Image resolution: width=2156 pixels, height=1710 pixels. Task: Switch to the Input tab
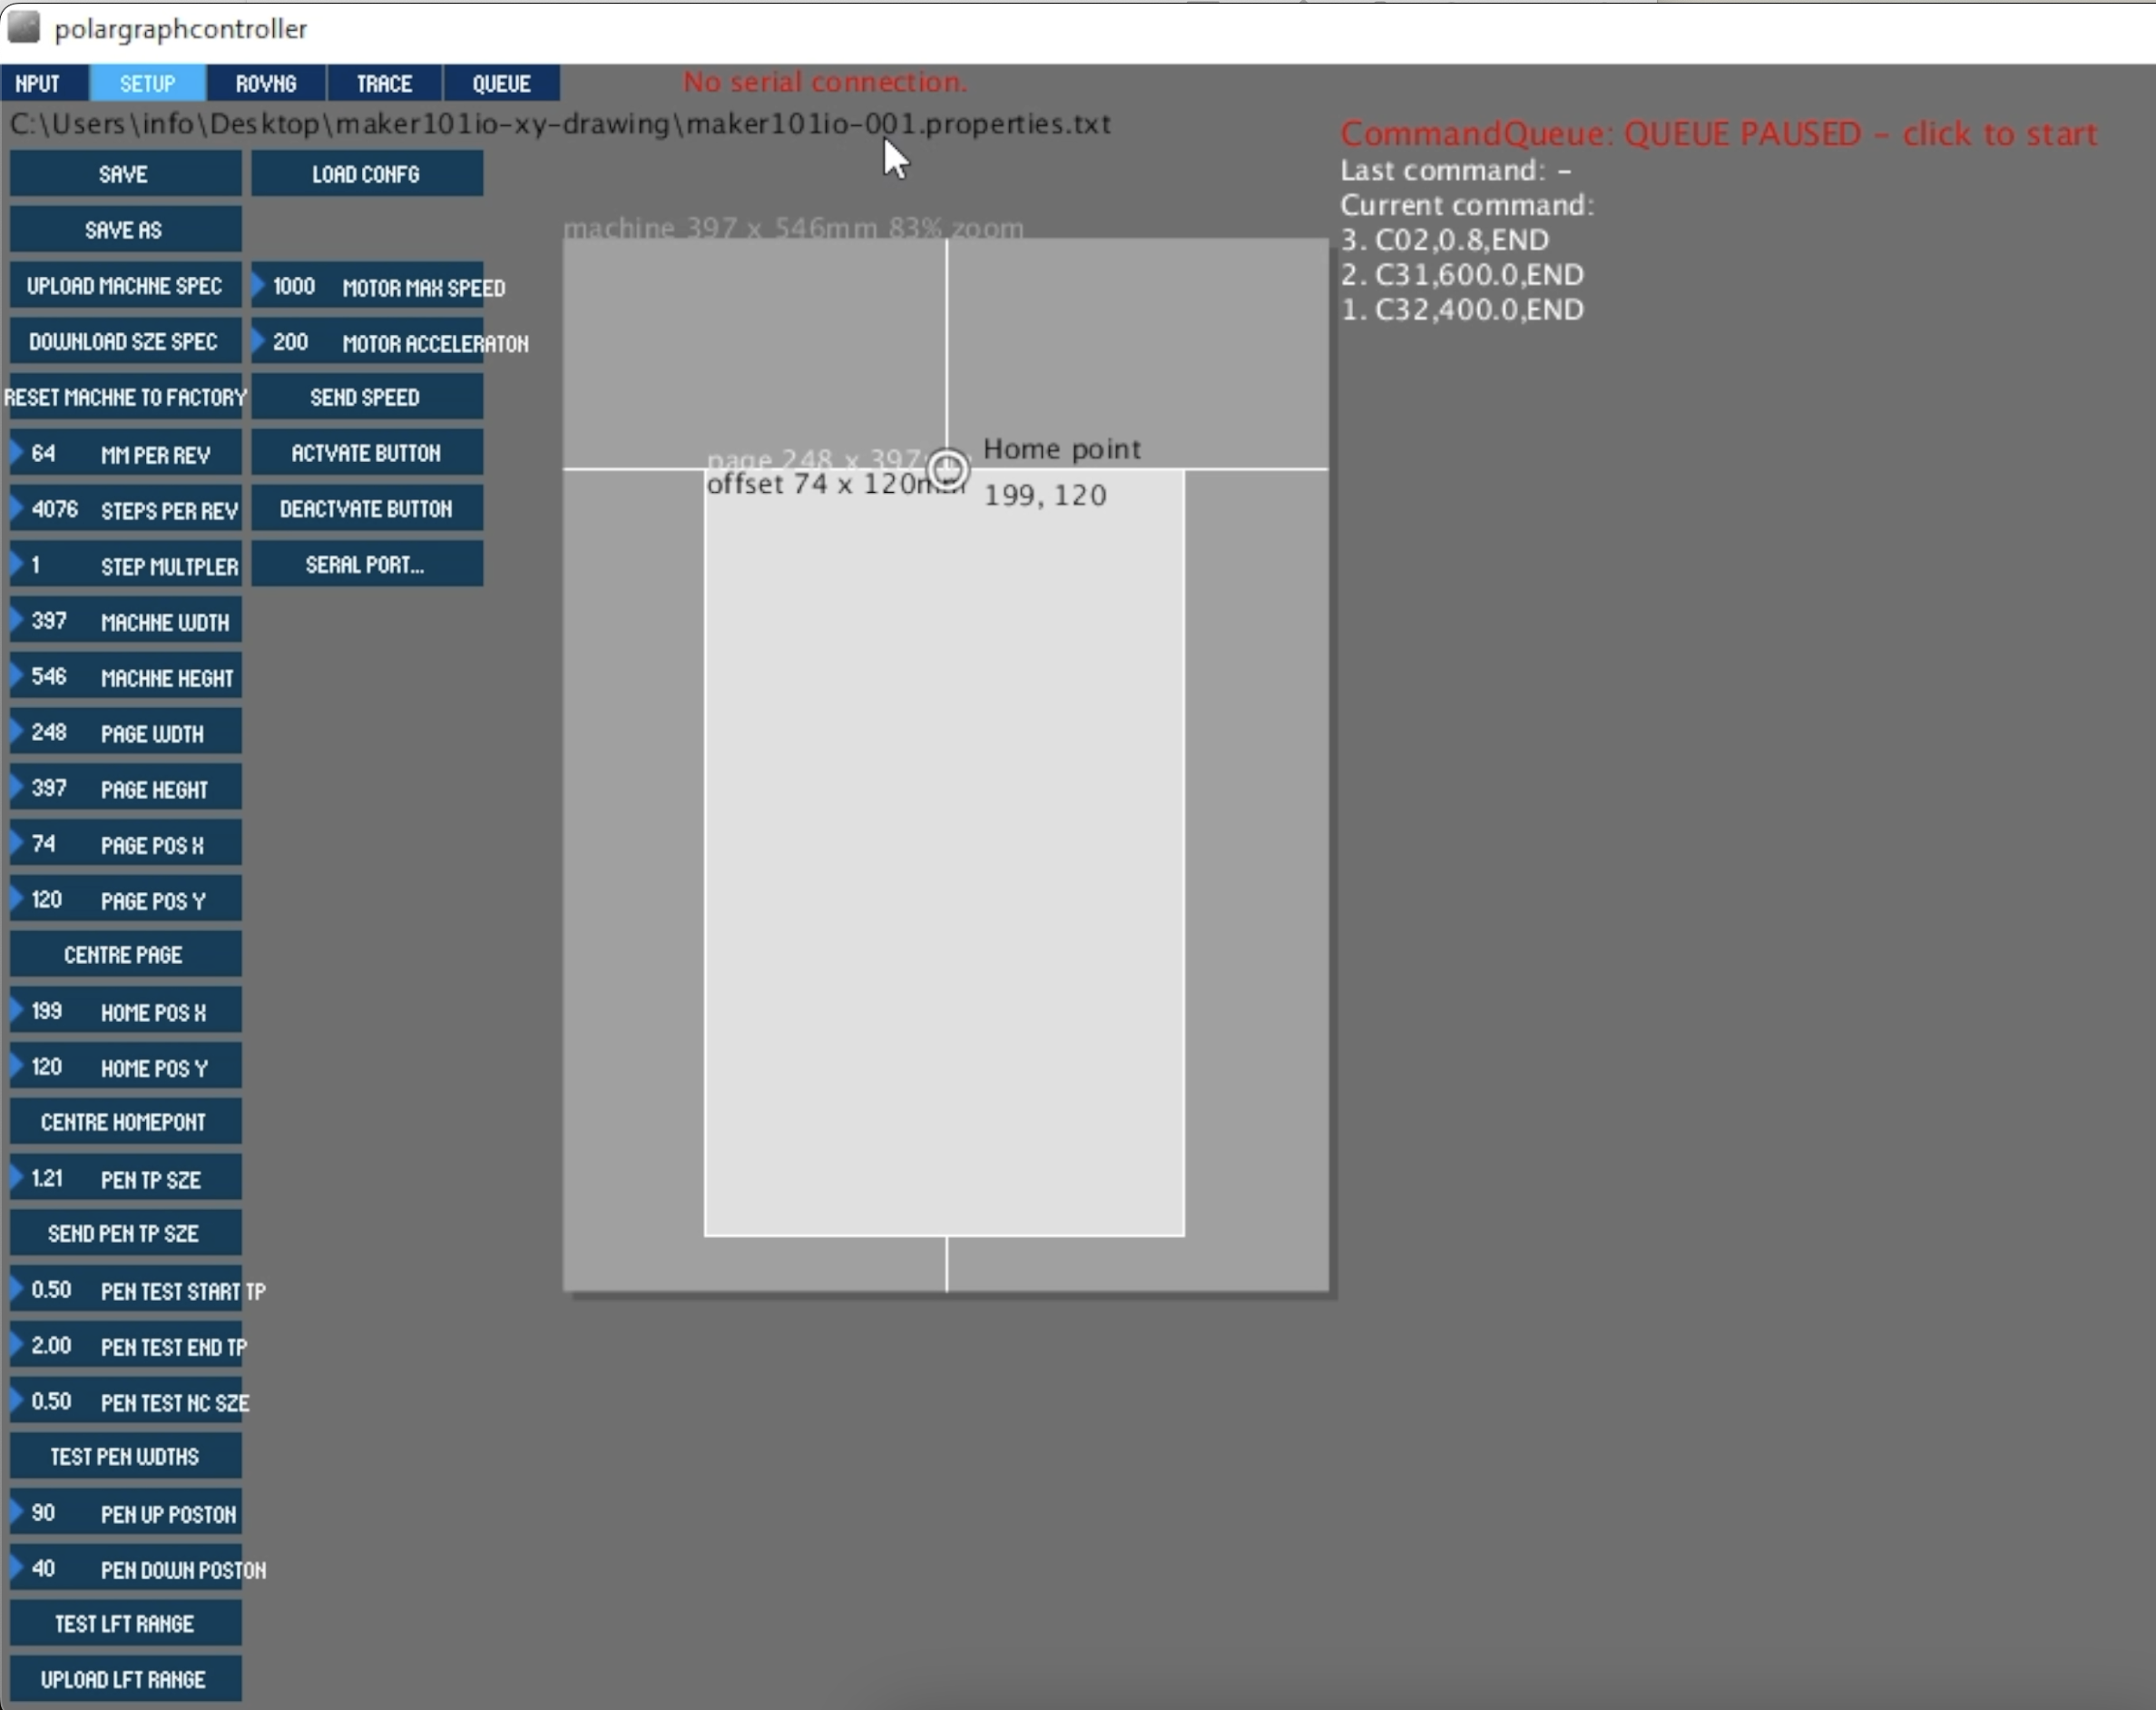43,83
